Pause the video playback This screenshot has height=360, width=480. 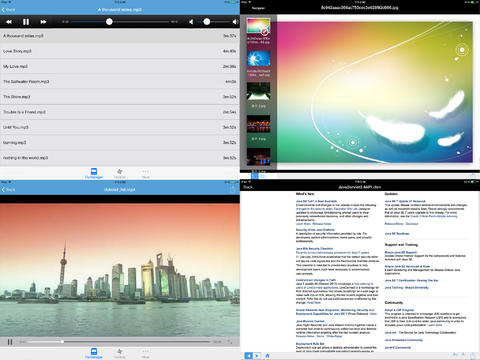point(10,342)
